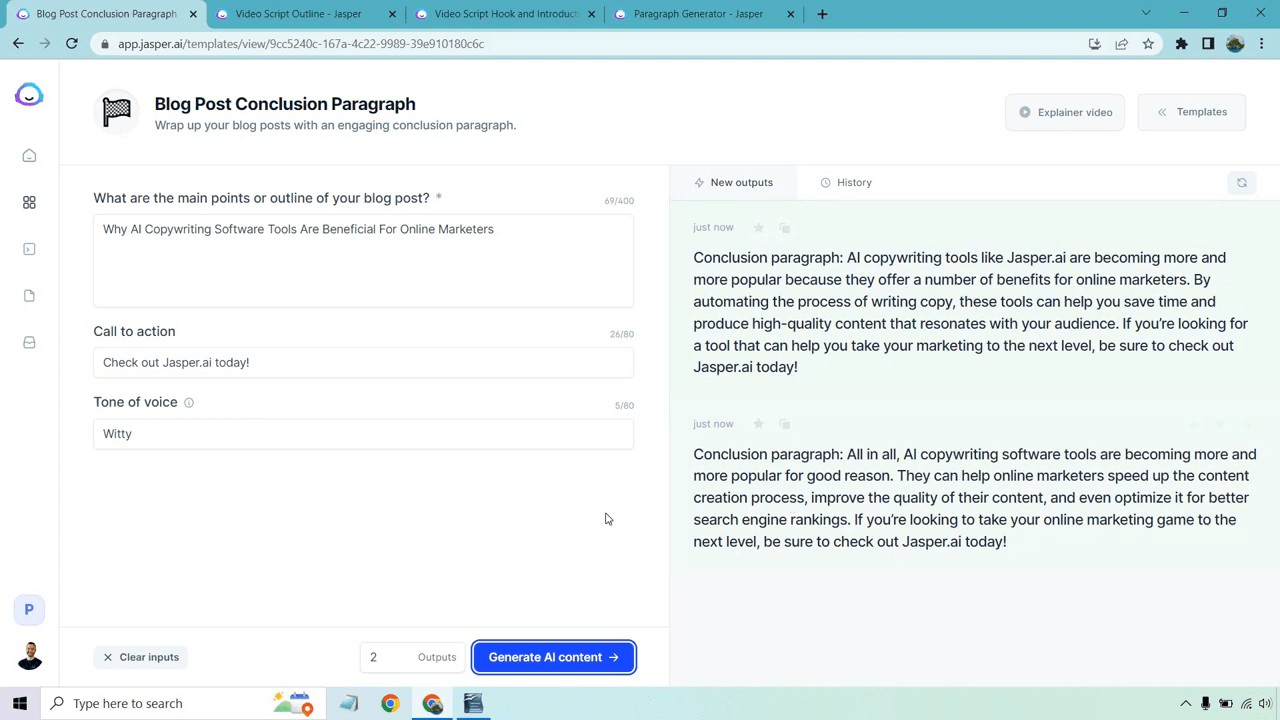Image resolution: width=1280 pixels, height=720 pixels.
Task: Switch to the History tab
Action: pos(846,183)
